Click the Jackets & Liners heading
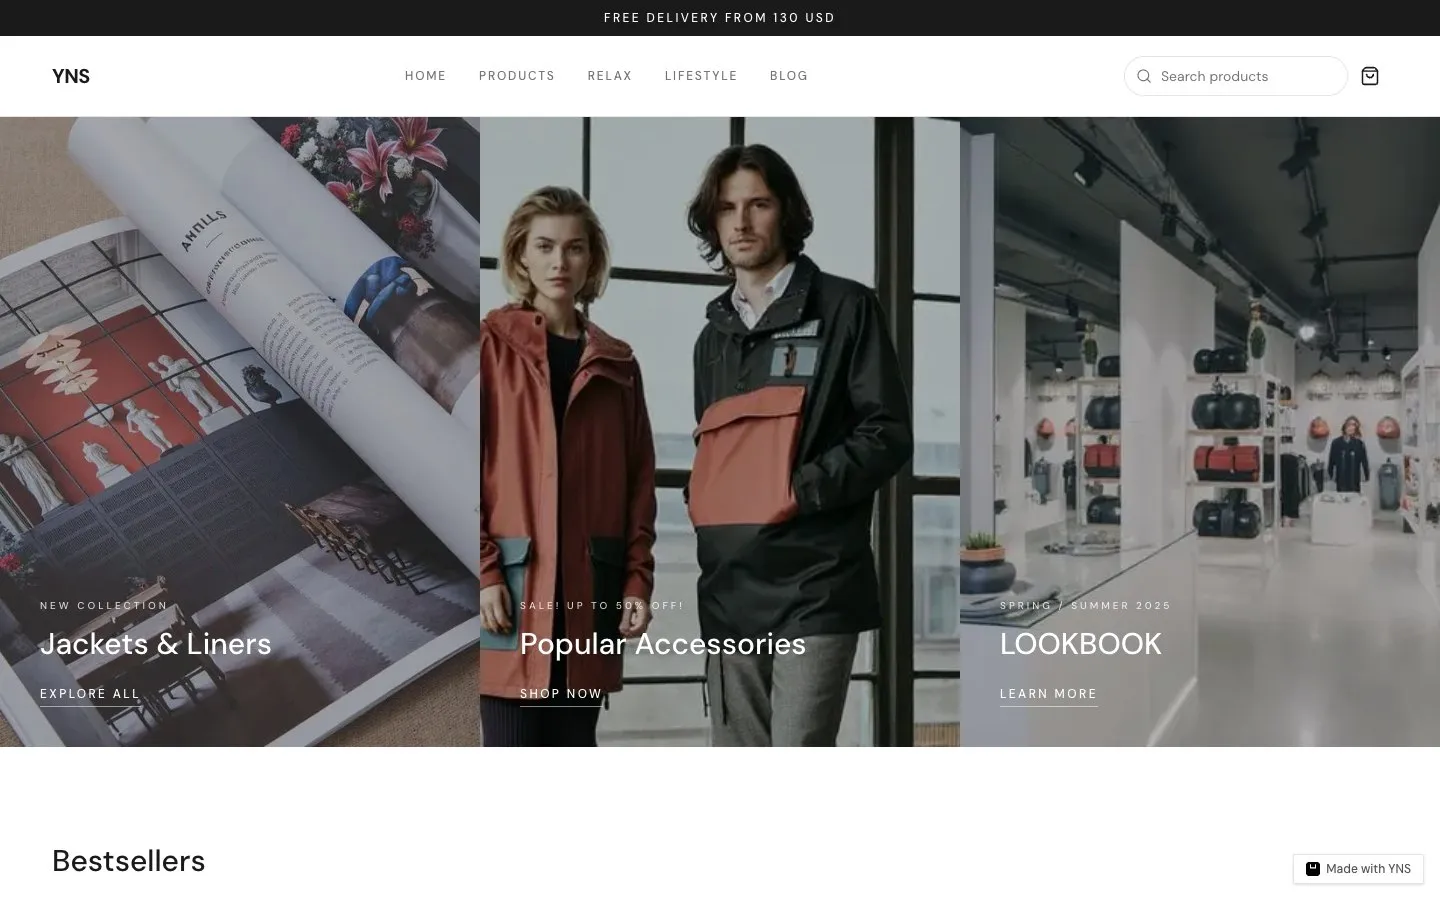The height and width of the screenshot is (900, 1440). coord(156,644)
